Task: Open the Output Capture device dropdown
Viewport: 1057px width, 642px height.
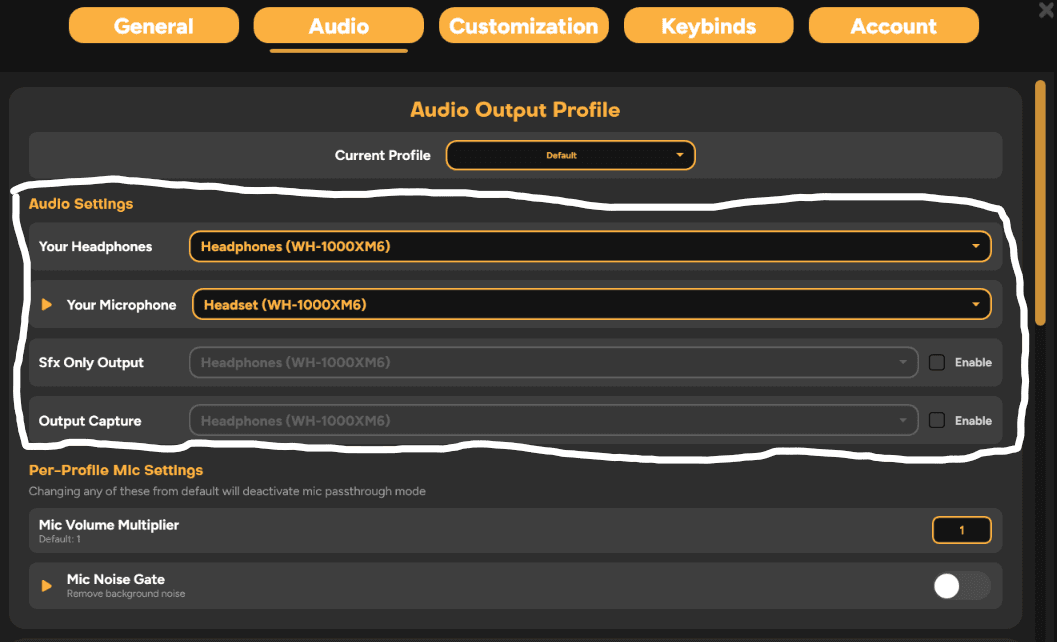Action: coord(553,421)
